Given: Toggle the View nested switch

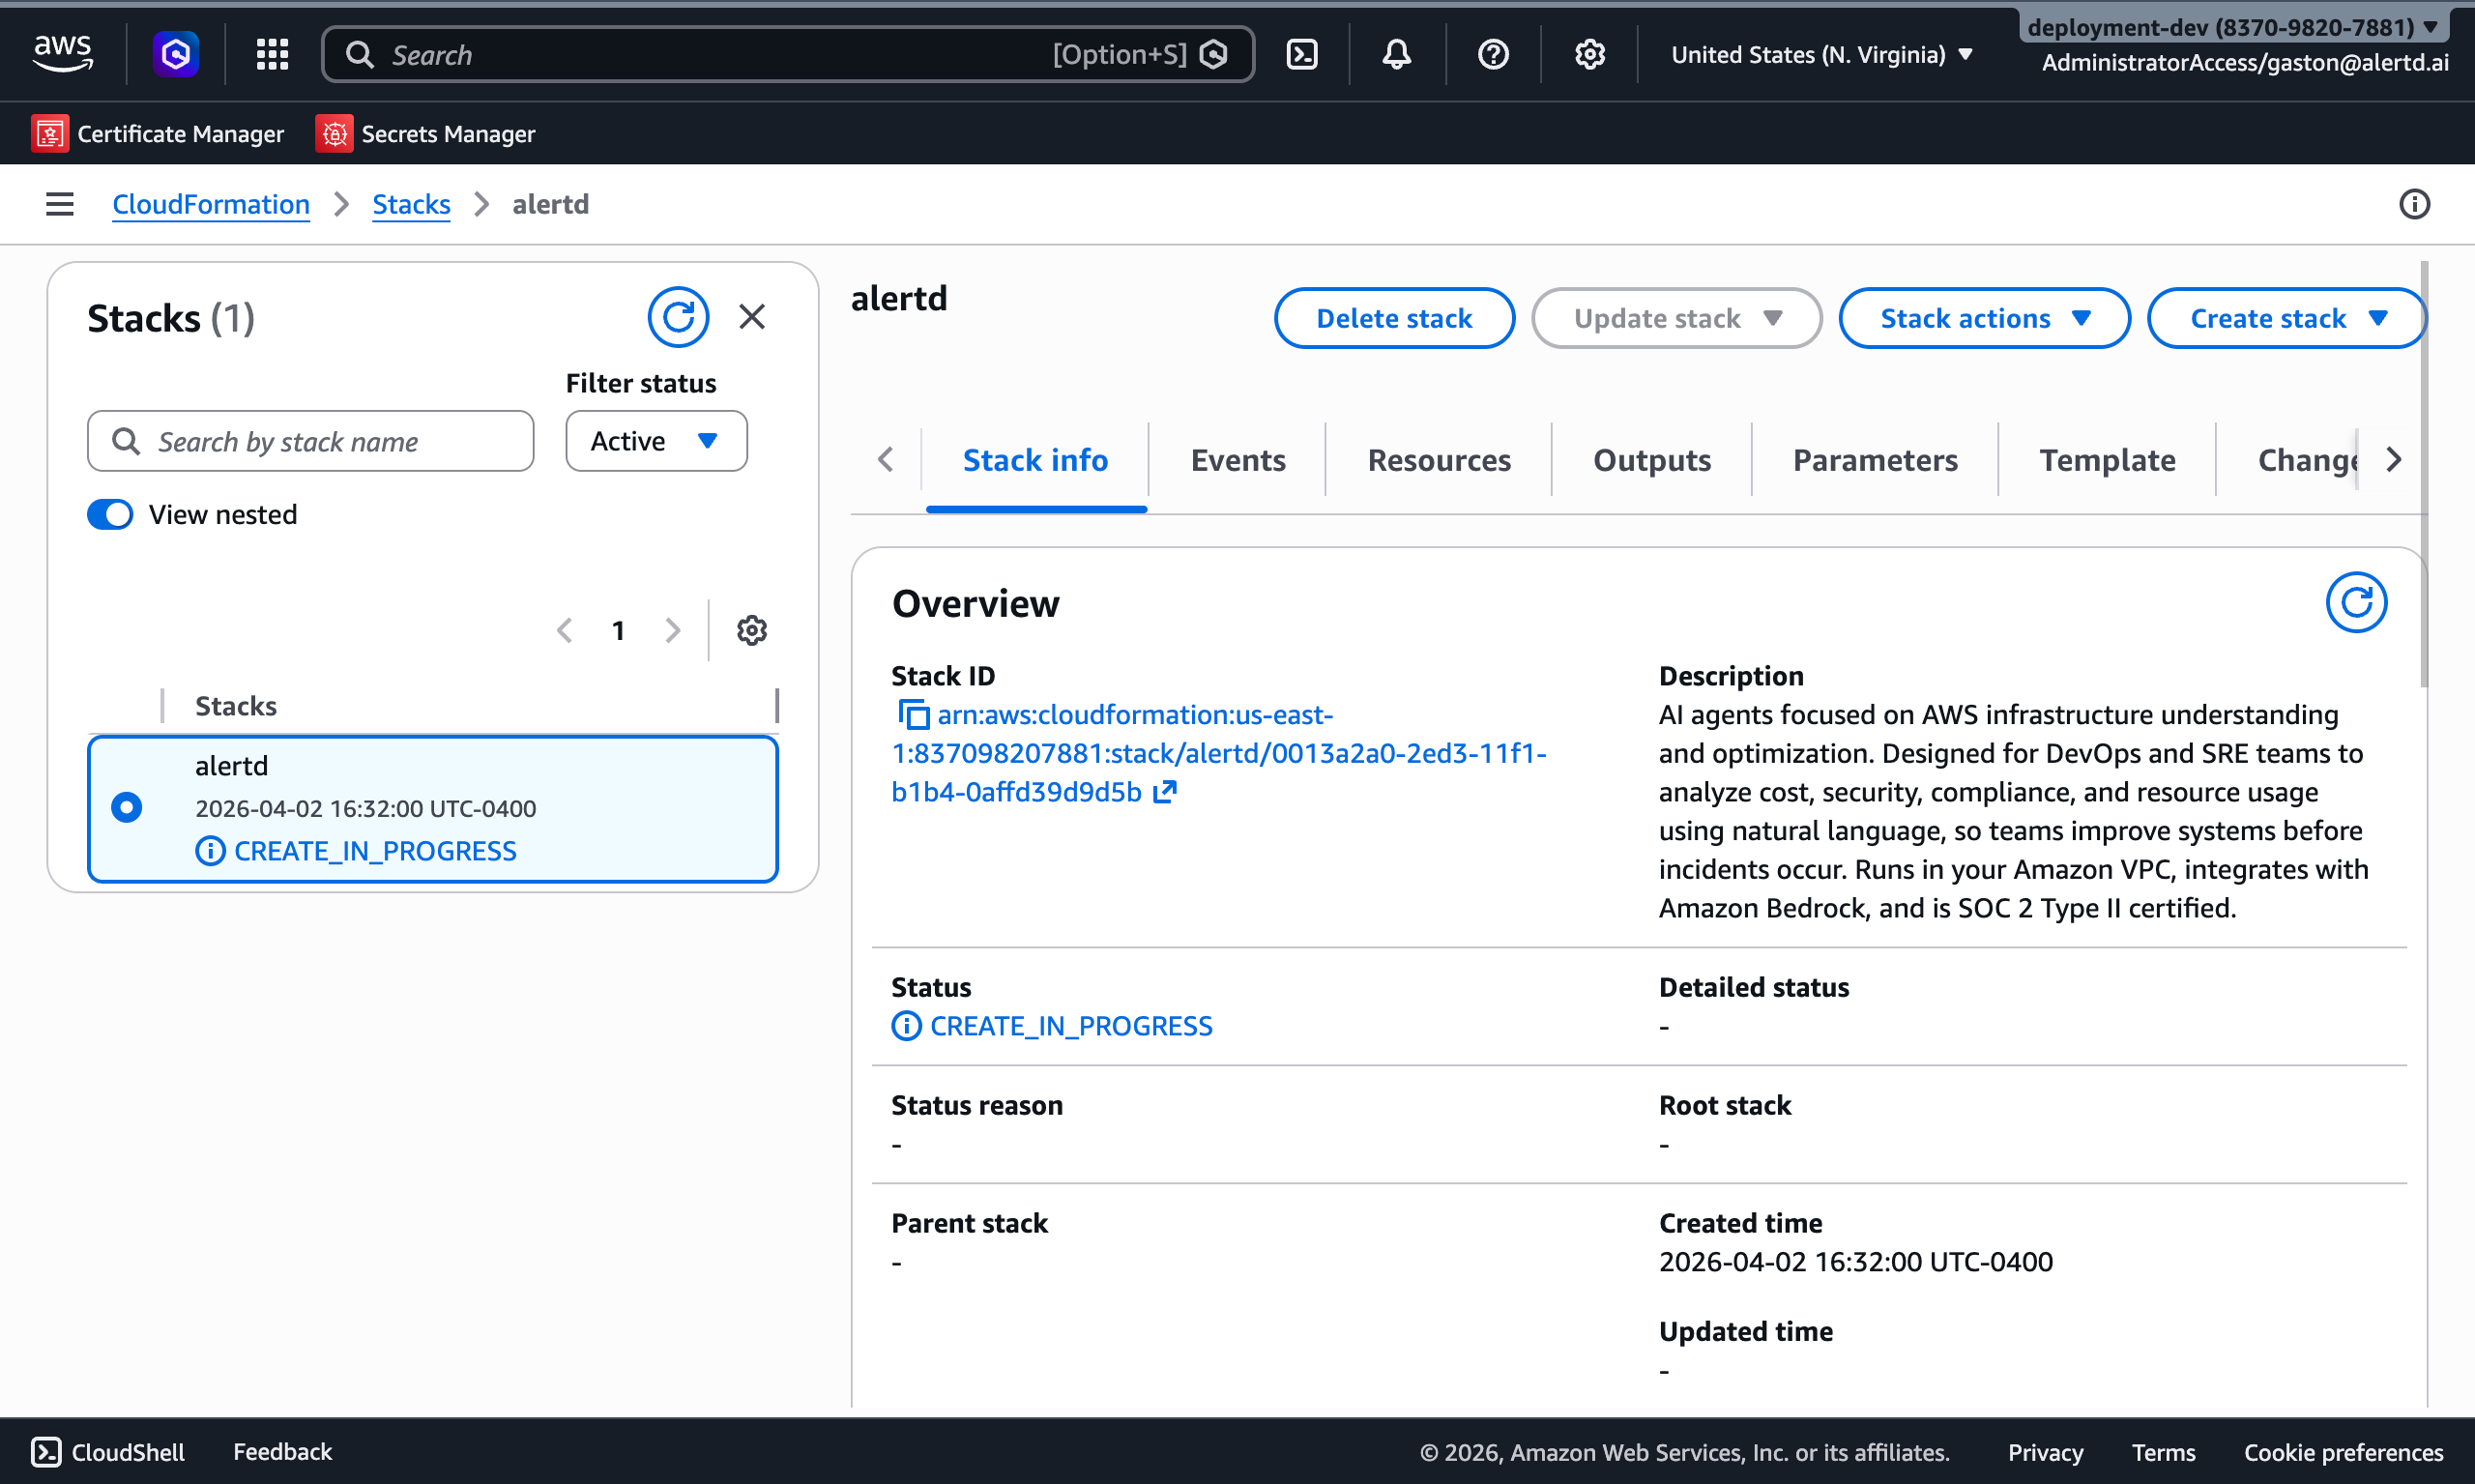Looking at the screenshot, I should [x=110, y=514].
